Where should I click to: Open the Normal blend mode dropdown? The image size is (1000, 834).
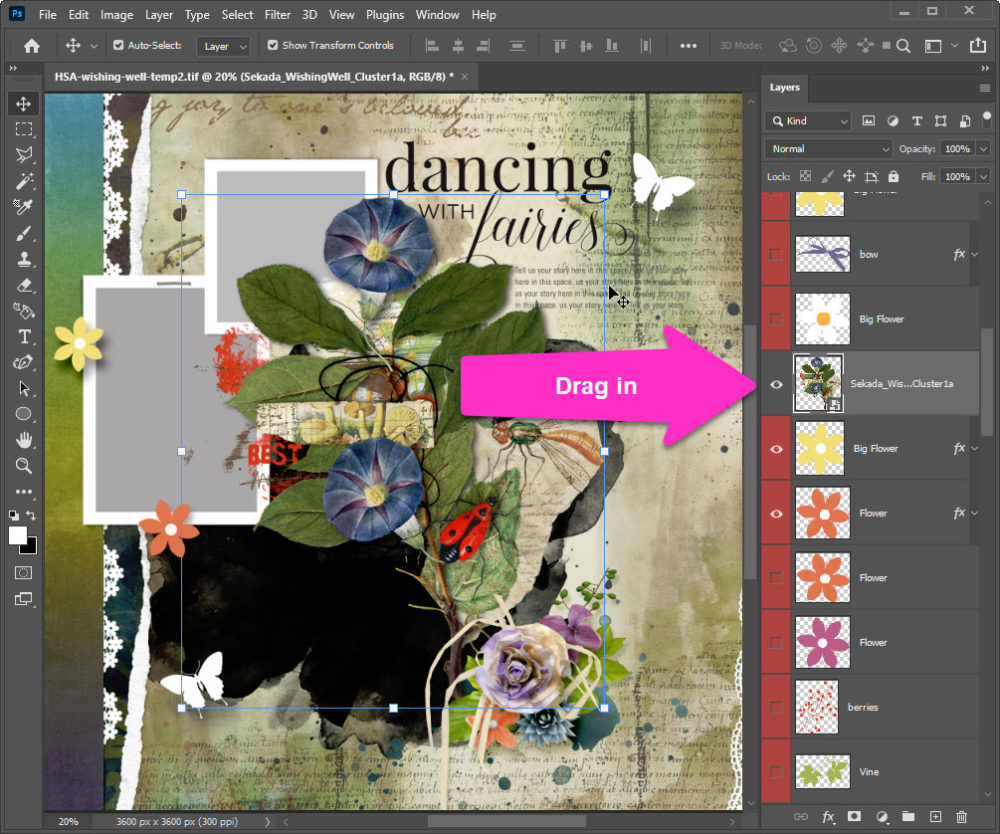coord(828,149)
